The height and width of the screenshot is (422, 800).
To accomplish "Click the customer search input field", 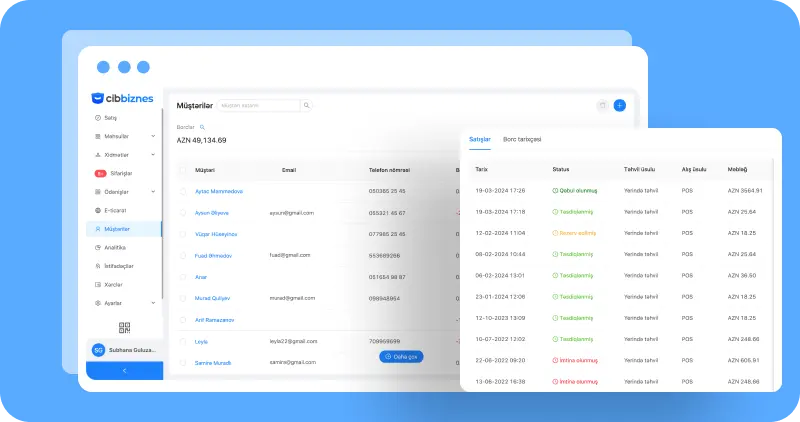I will pos(258,105).
